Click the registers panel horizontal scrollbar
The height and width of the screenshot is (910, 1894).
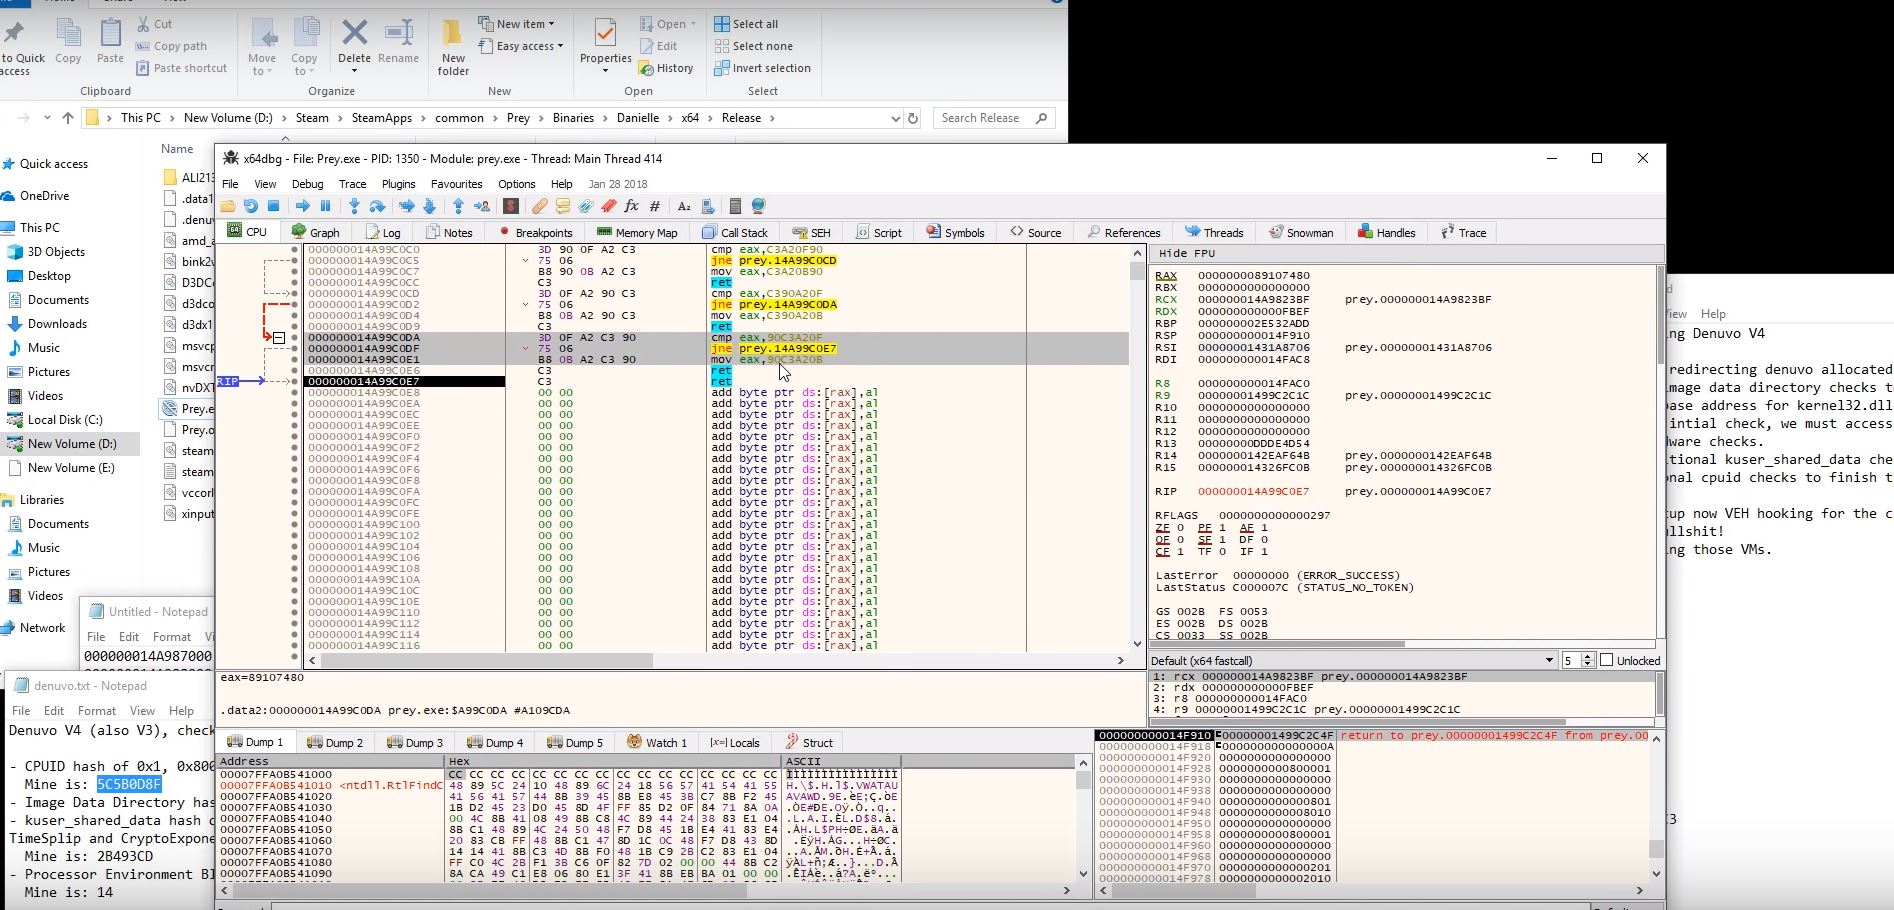[1402, 644]
